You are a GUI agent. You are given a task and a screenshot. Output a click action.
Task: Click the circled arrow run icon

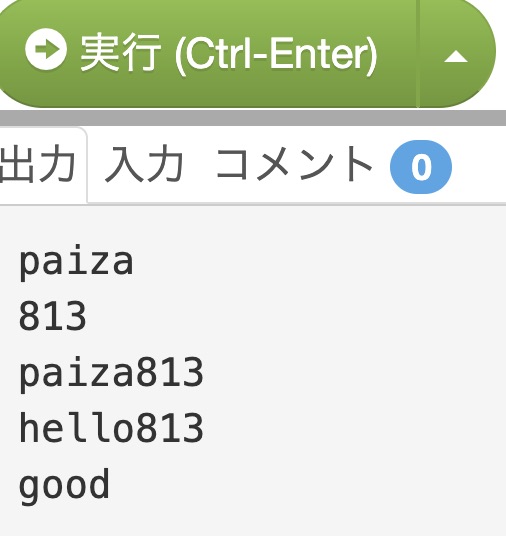click(x=46, y=50)
